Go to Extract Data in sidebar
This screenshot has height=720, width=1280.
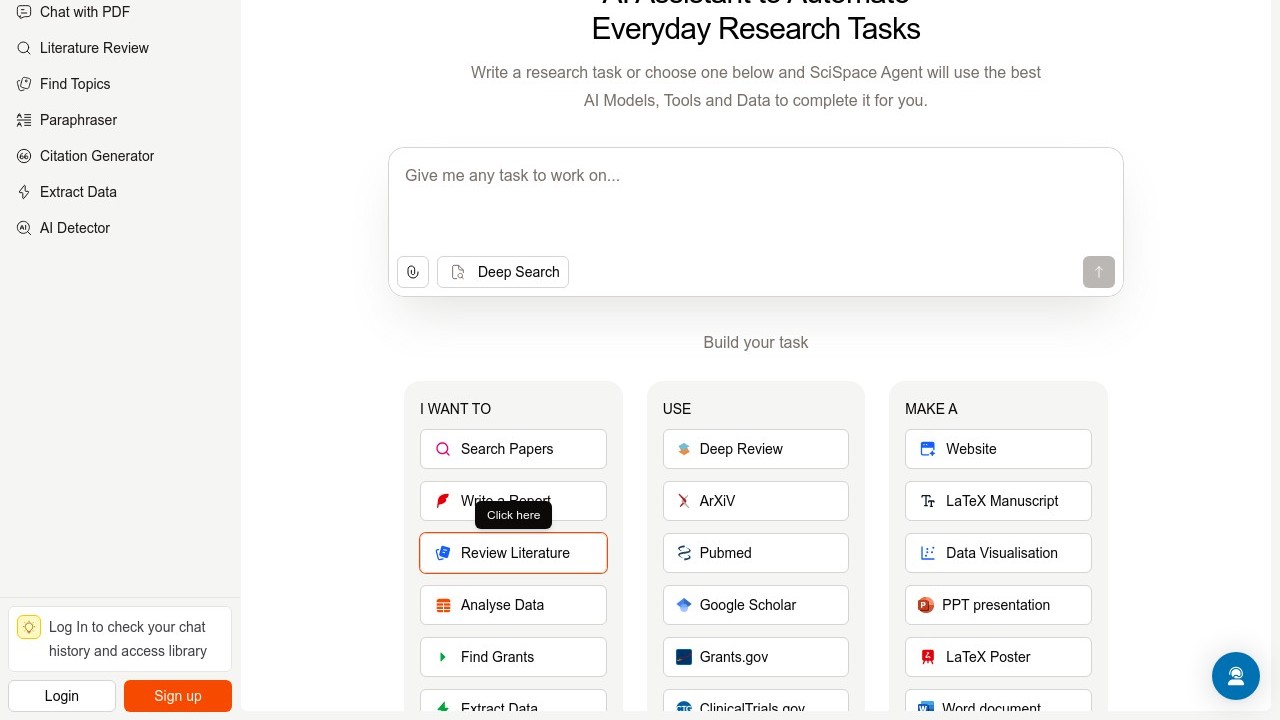coord(78,192)
